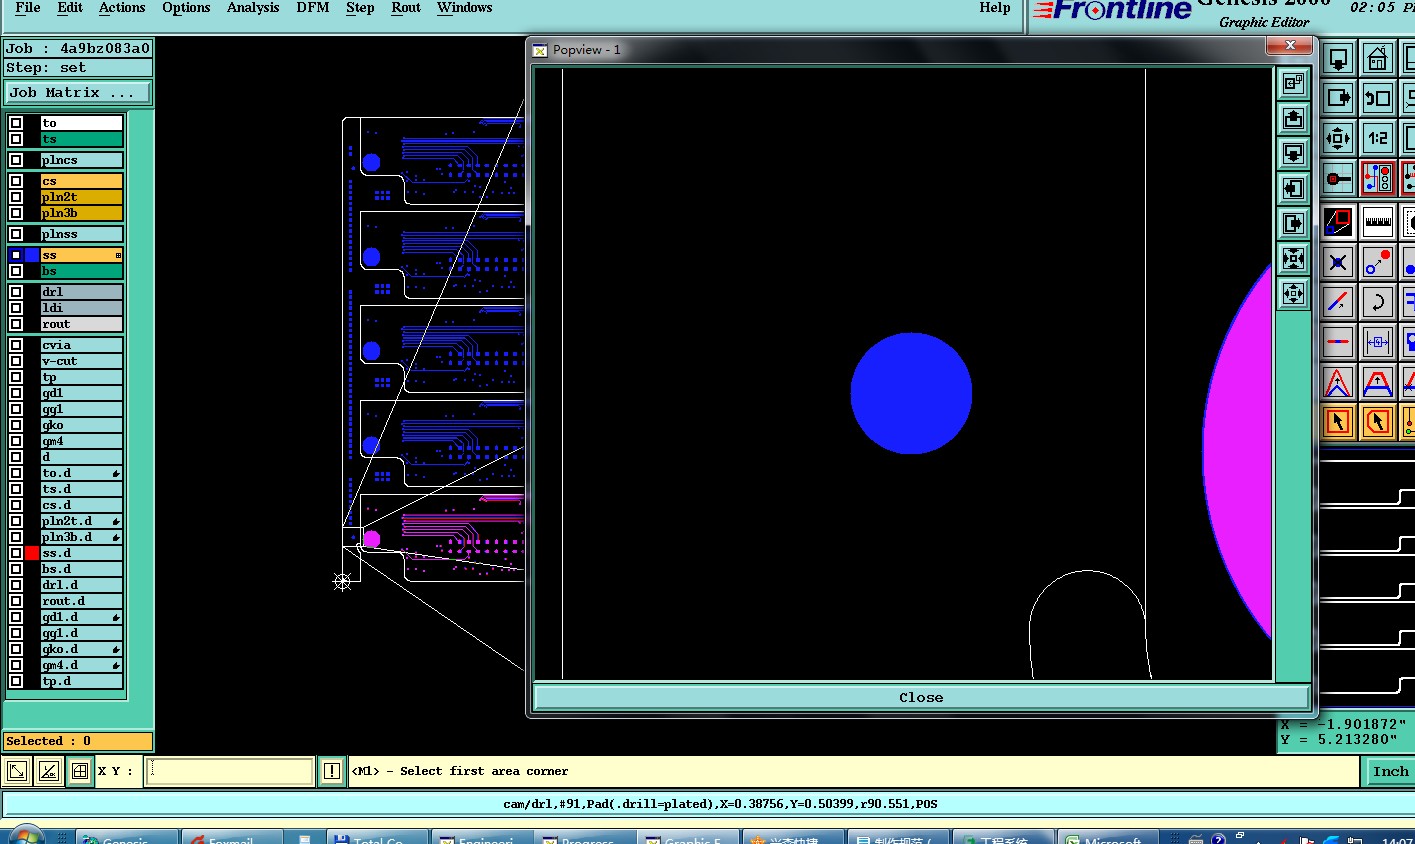The image size is (1415, 844).
Task: Click the pan right arrow icon in main toolbar
Action: (x=1338, y=98)
